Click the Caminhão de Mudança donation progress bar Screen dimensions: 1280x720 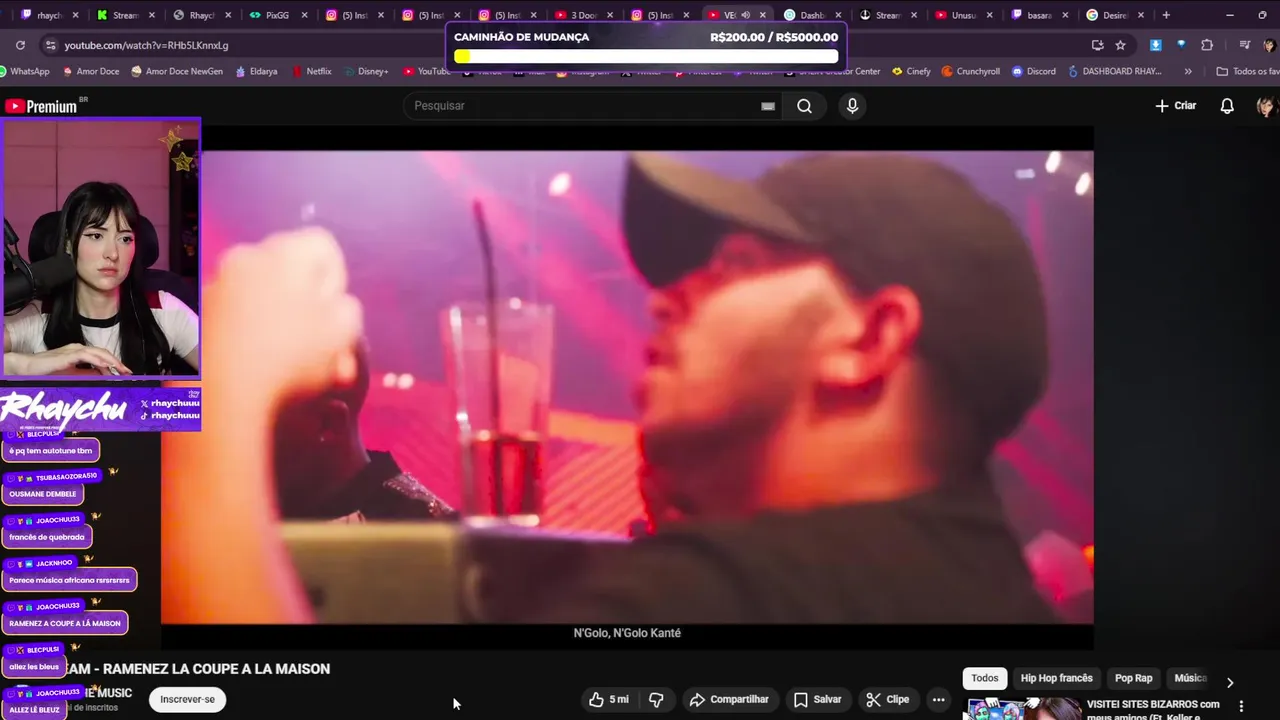(x=646, y=56)
